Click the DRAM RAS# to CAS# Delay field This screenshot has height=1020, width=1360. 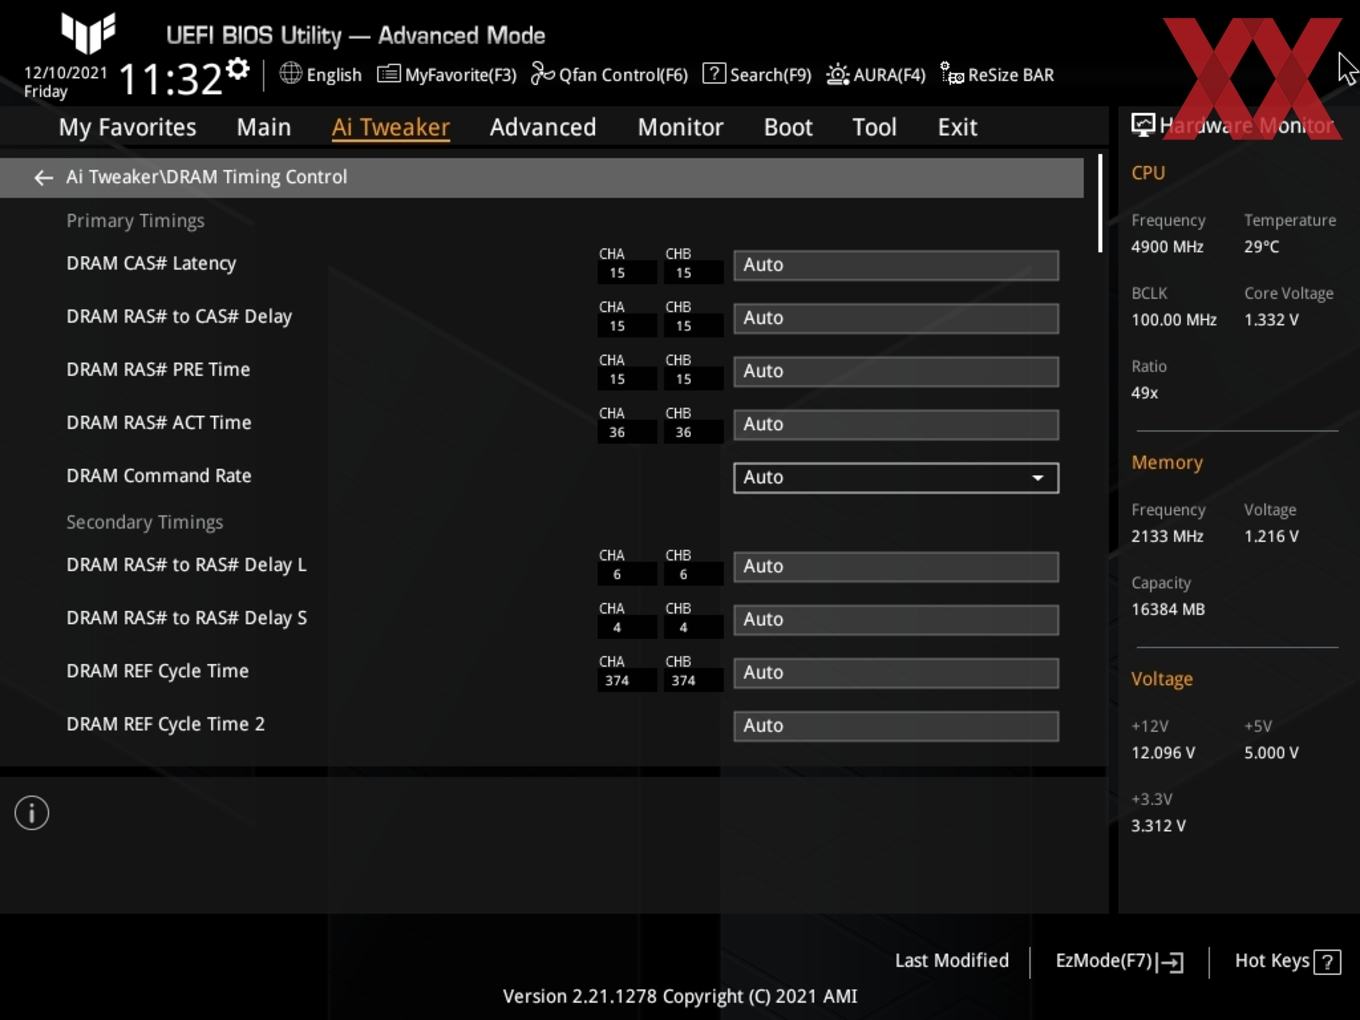[896, 318]
